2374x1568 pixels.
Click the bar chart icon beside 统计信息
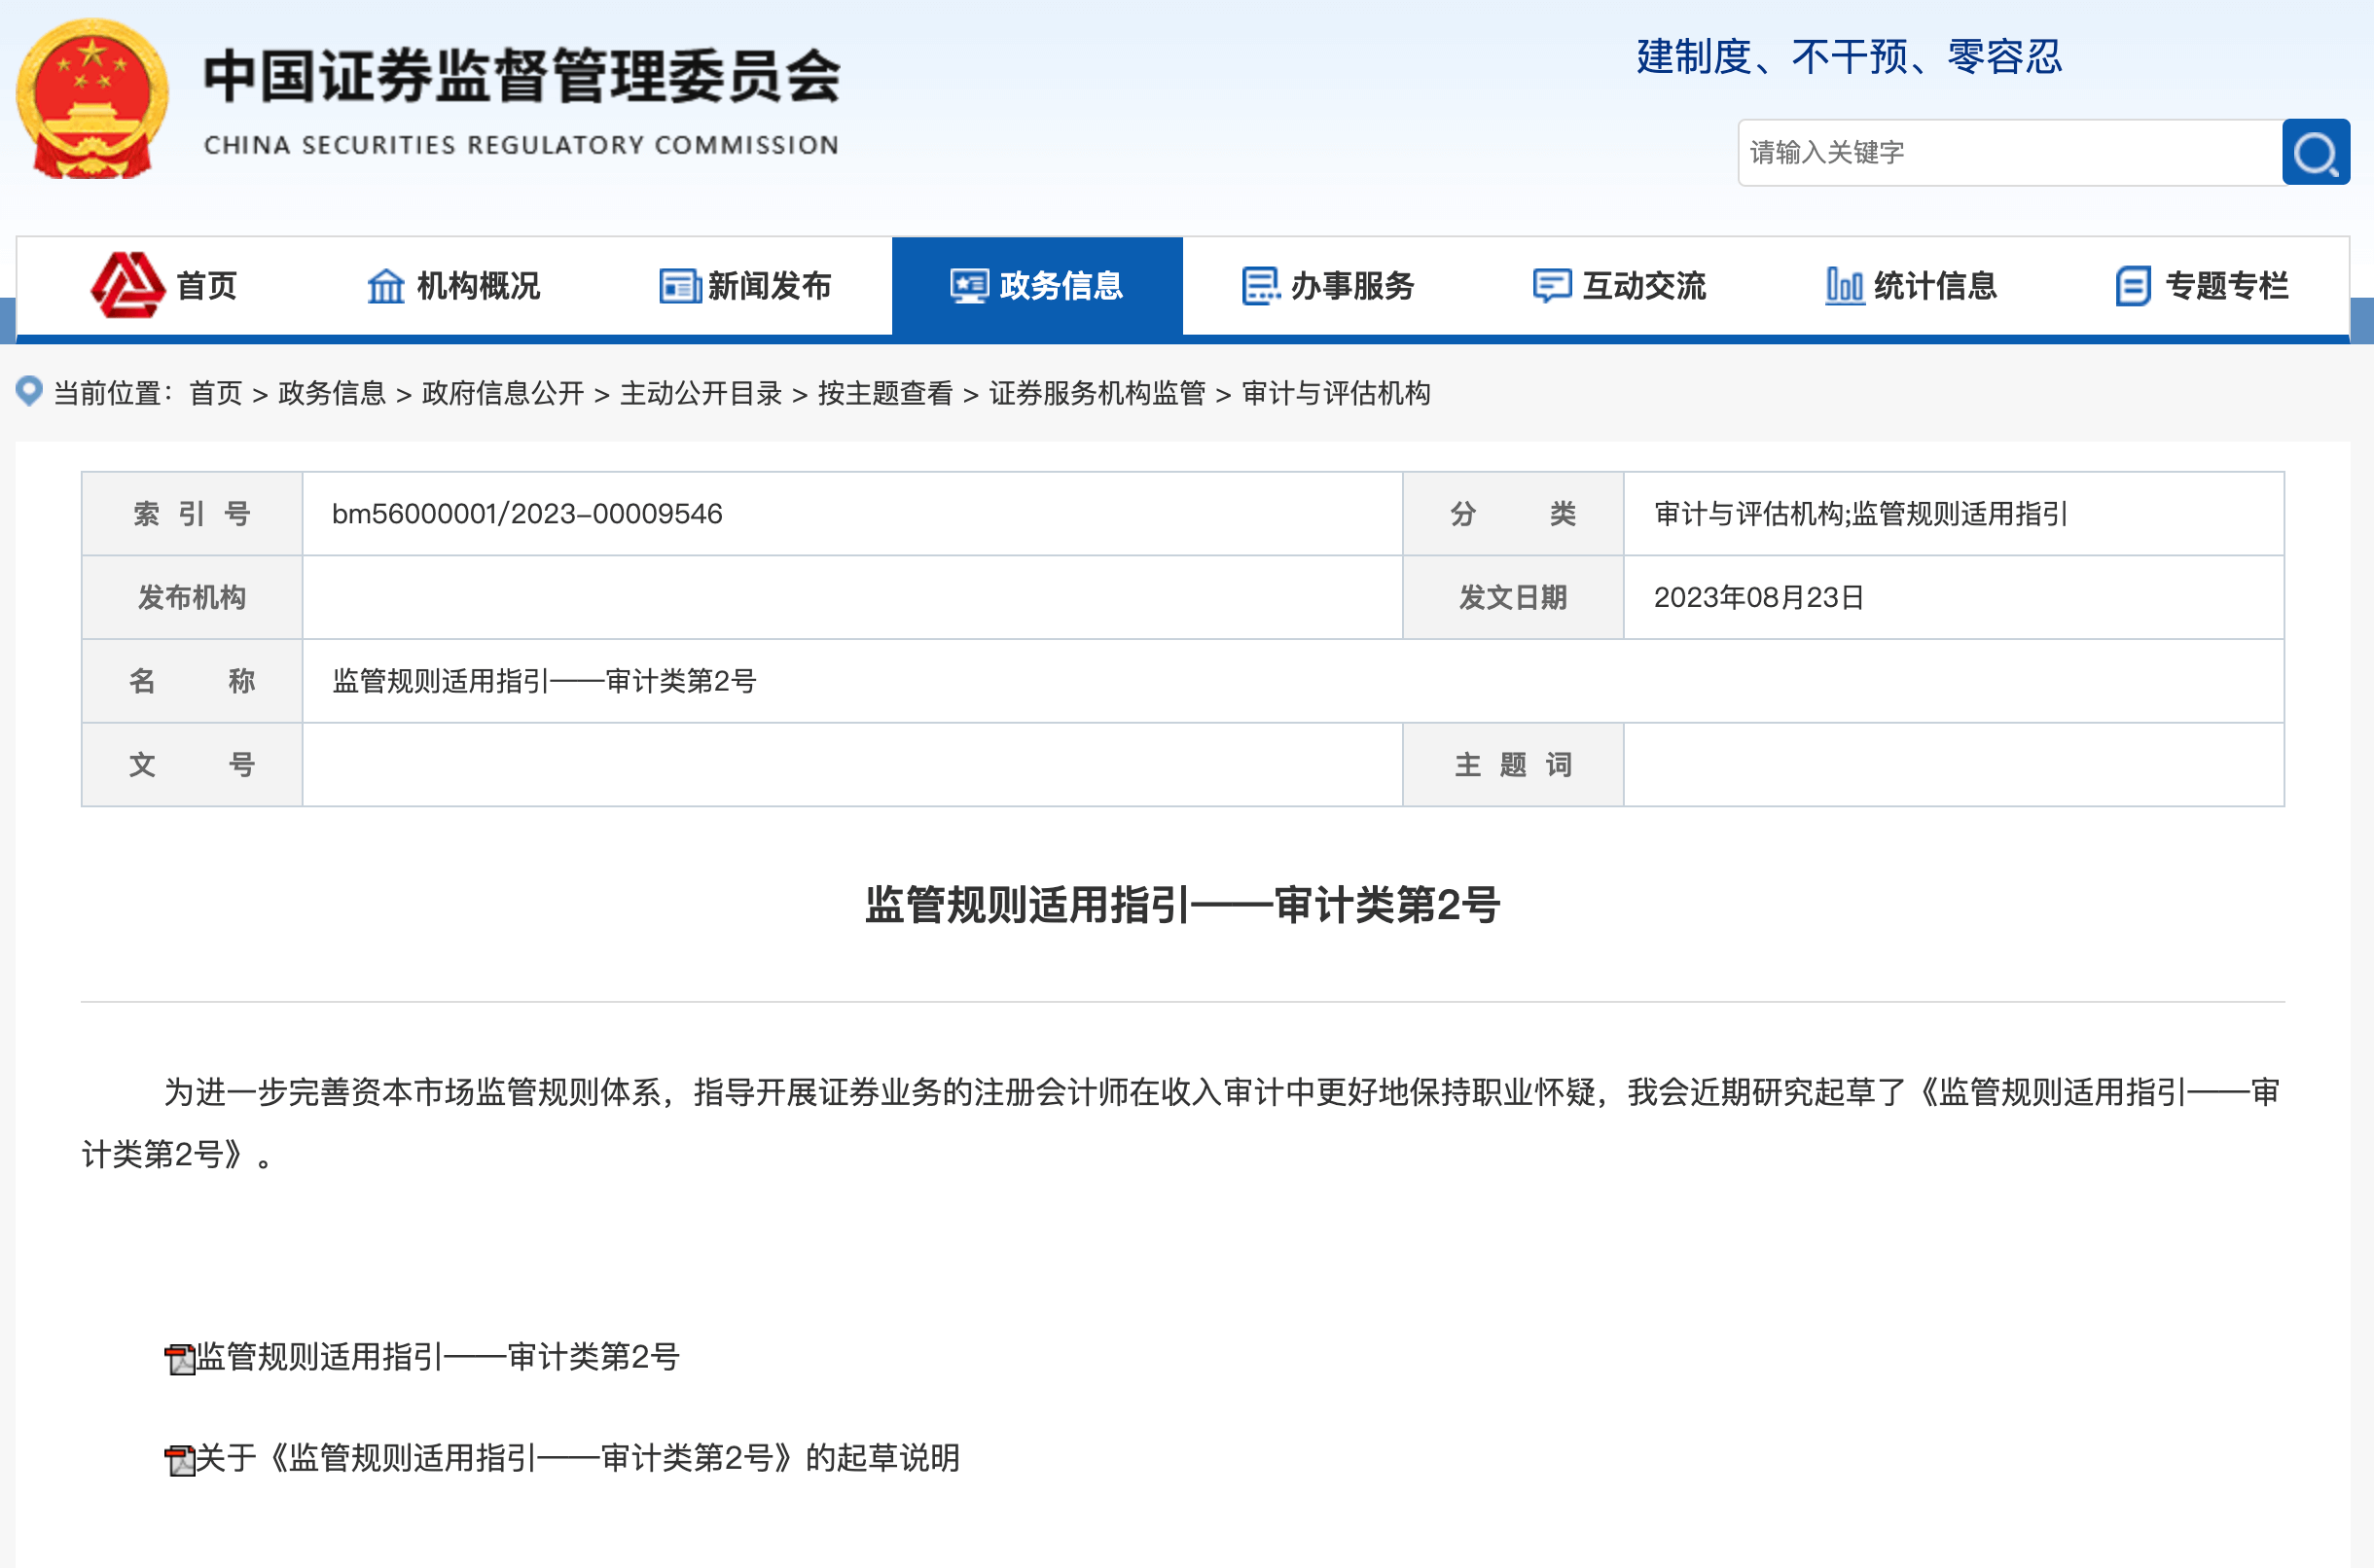pos(1844,286)
